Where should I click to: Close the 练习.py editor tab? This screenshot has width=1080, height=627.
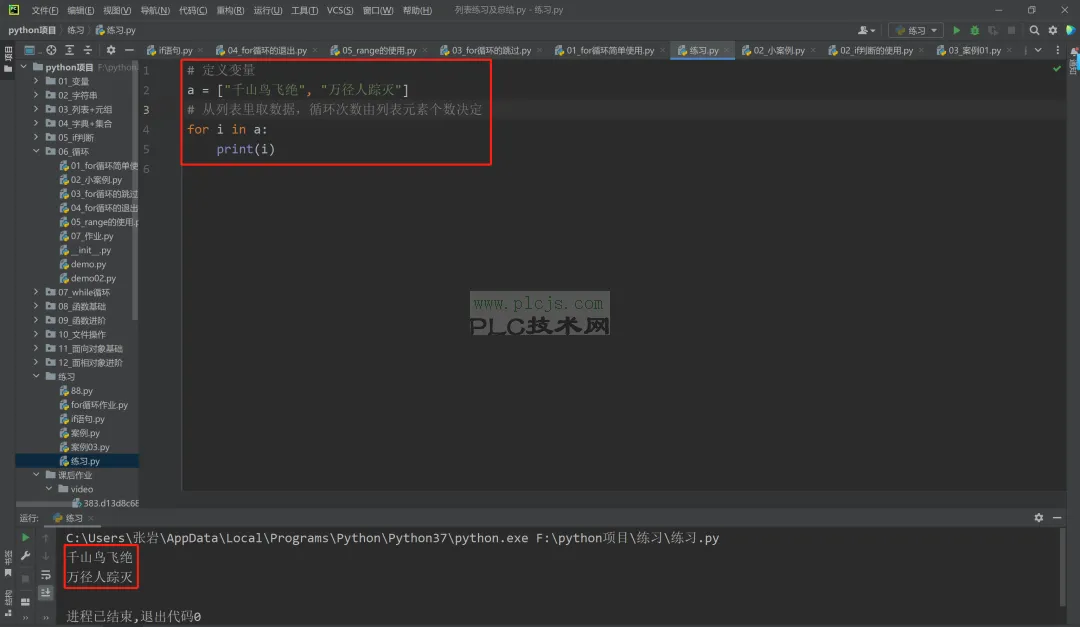[727, 50]
